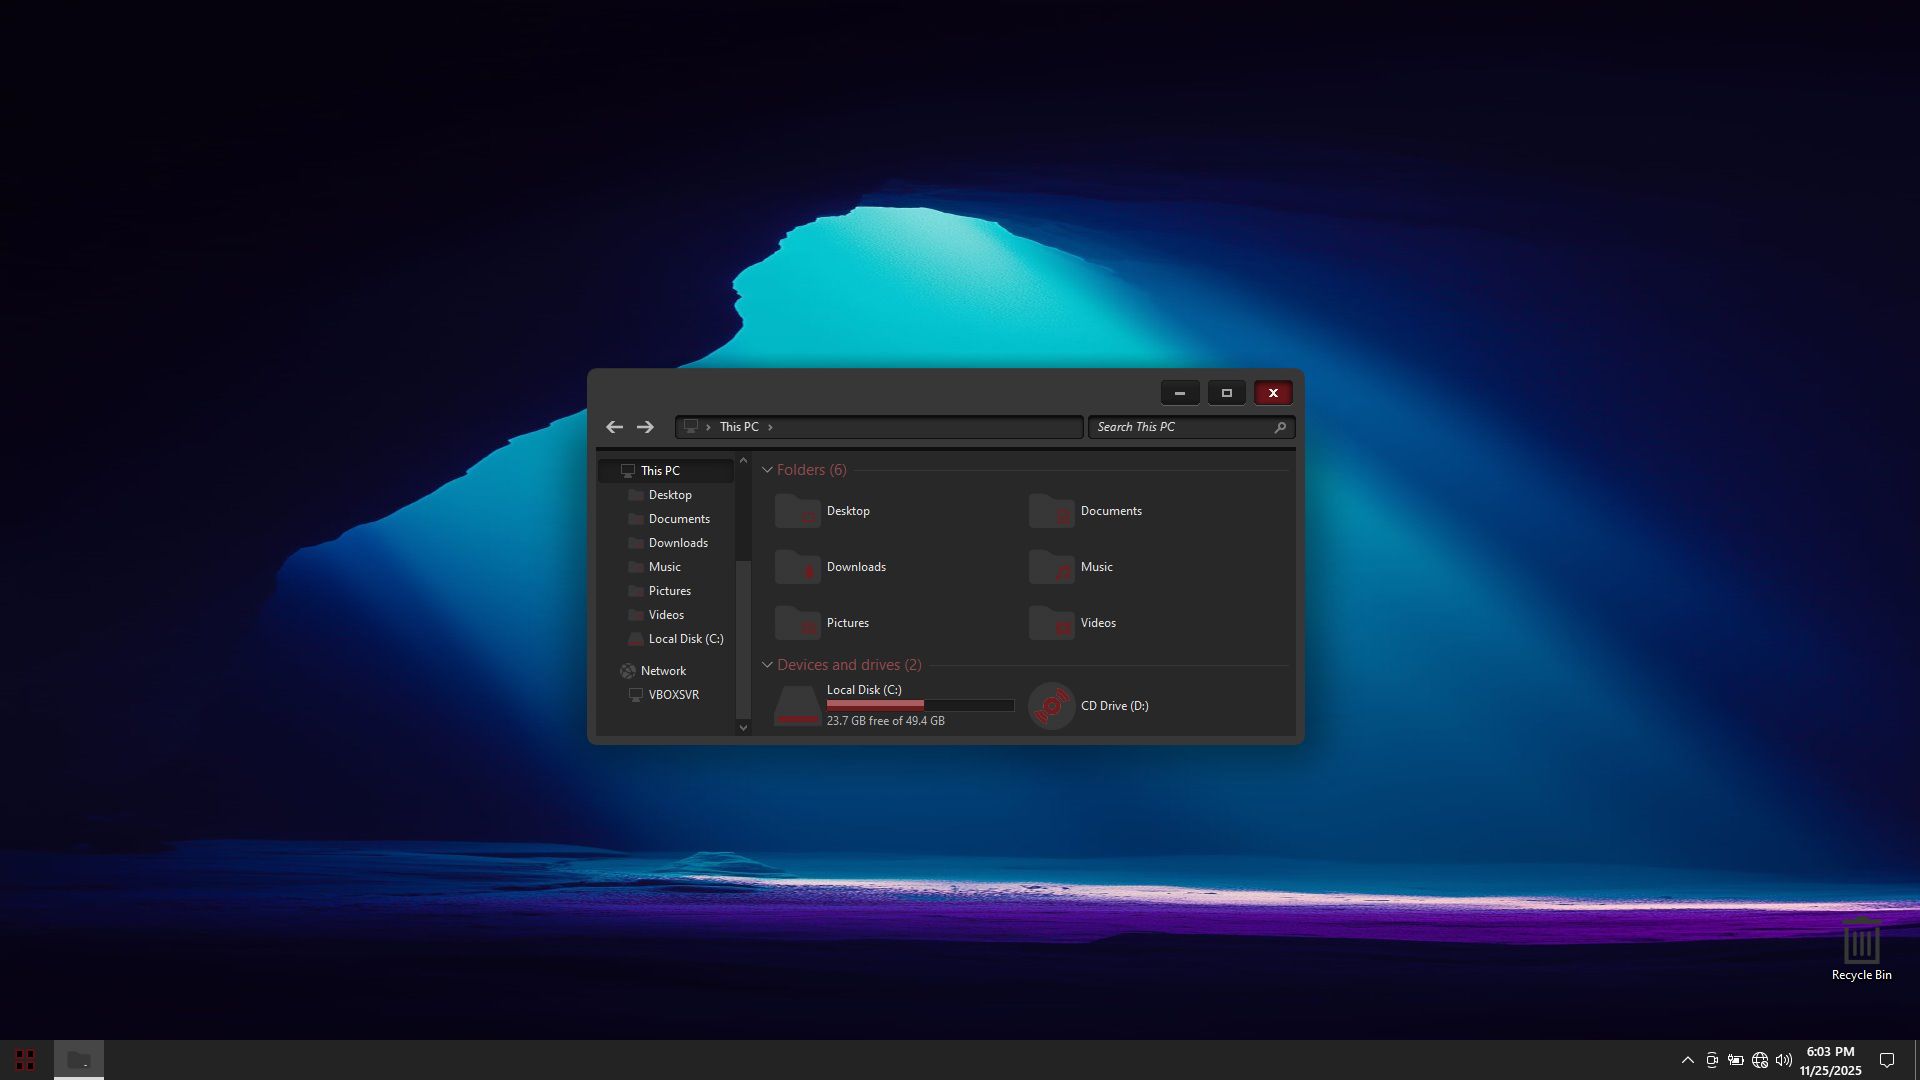This screenshot has width=1920, height=1080.
Task: Open the CD Drive (D:) icon
Action: (x=1051, y=706)
